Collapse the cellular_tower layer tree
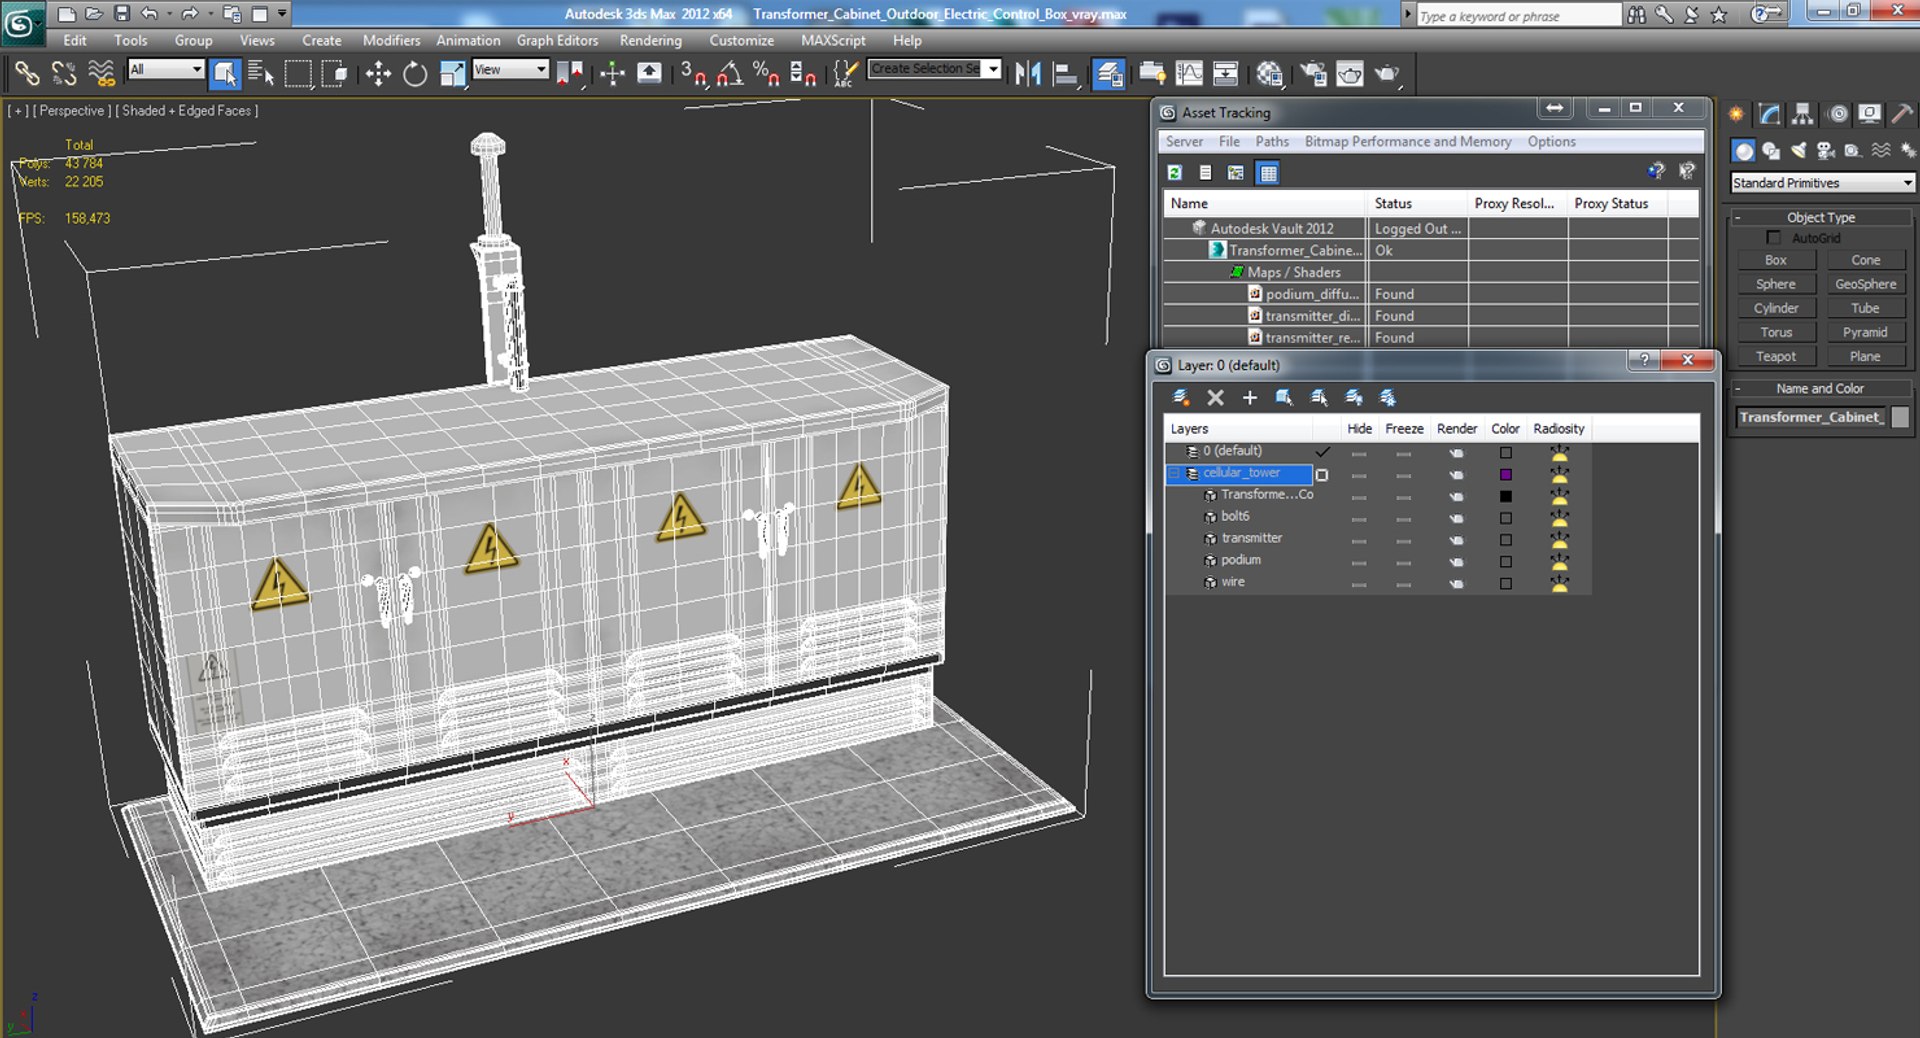Screen dimensions: 1920x1038 1174,473
